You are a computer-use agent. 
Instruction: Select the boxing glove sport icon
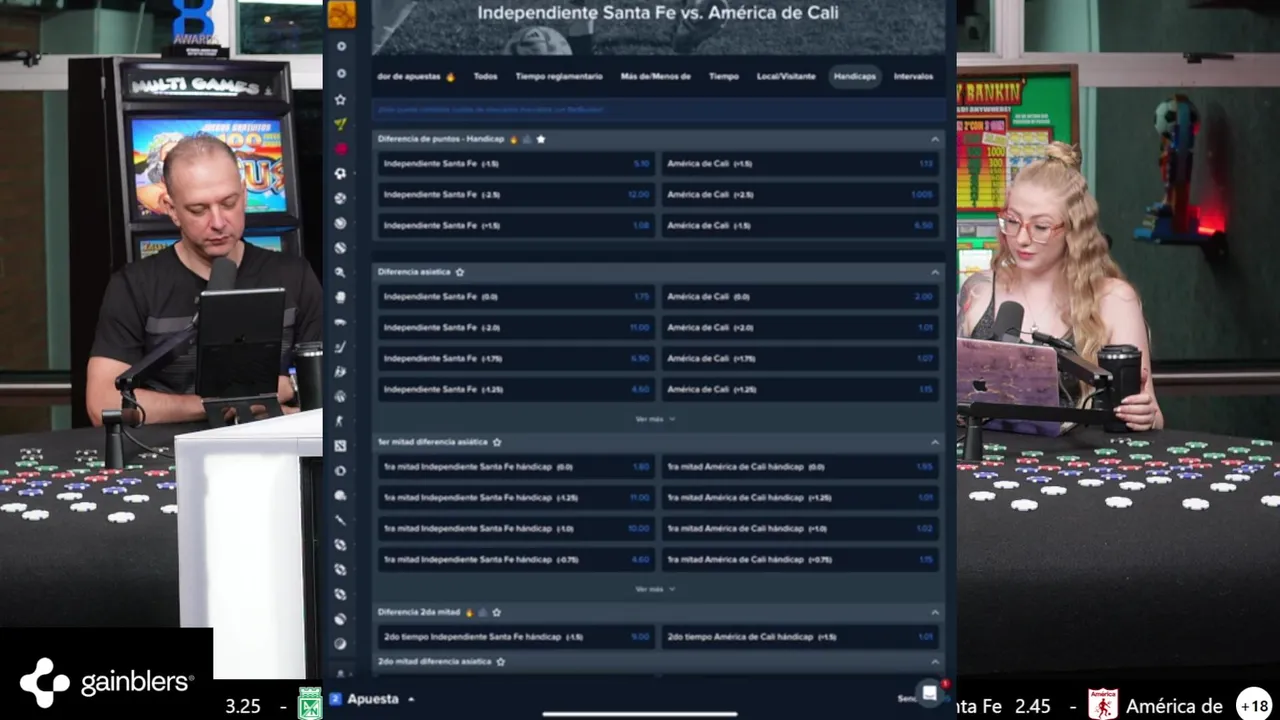pyautogui.click(x=341, y=297)
